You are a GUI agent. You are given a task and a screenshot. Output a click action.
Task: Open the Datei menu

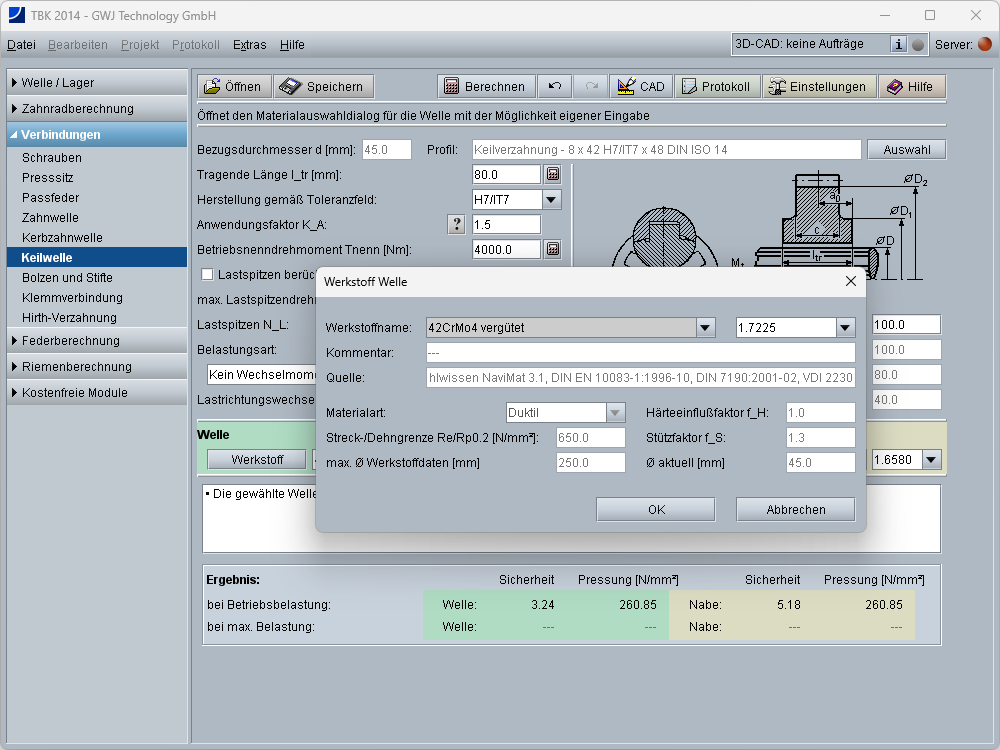21,44
